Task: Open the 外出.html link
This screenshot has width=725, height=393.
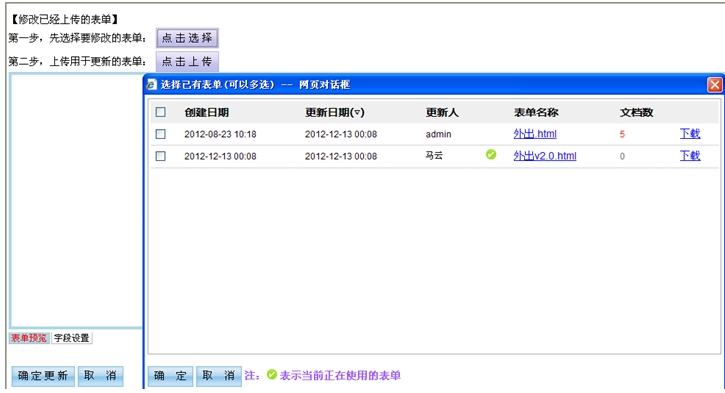Action: coord(535,134)
